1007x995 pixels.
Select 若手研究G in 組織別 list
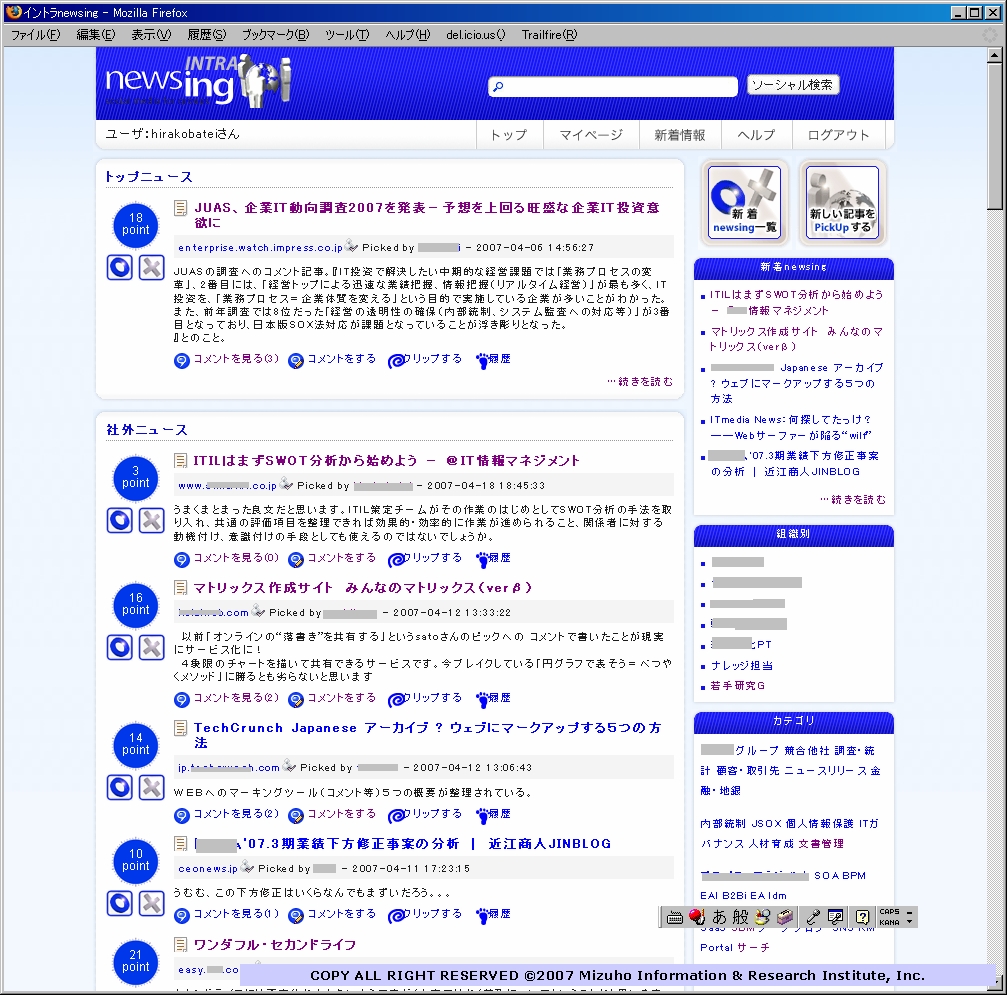(x=737, y=686)
